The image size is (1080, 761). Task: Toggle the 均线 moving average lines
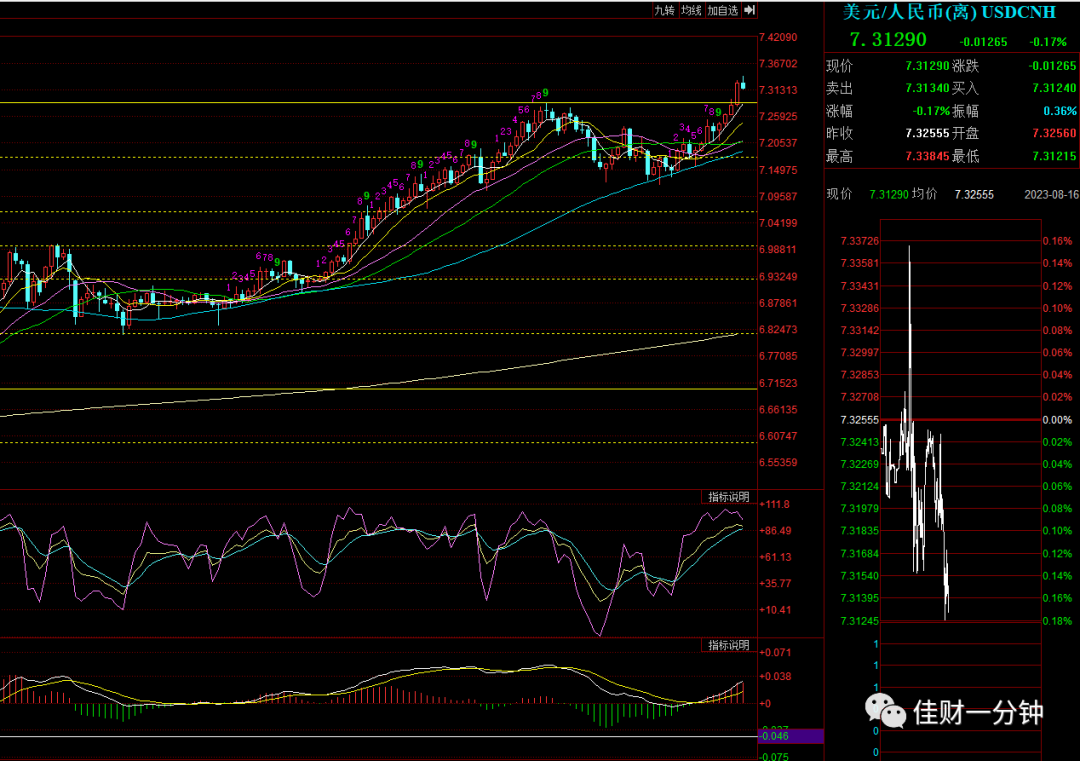click(x=691, y=10)
